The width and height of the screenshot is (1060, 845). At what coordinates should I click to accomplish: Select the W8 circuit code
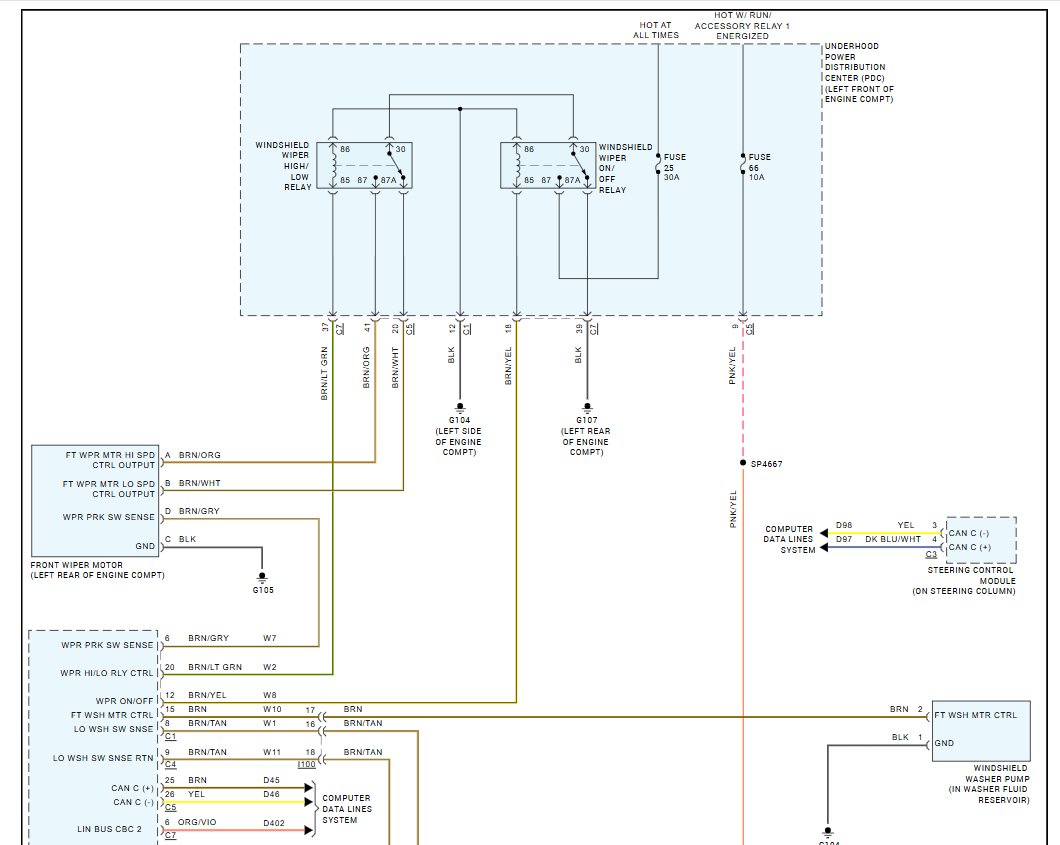click(270, 695)
